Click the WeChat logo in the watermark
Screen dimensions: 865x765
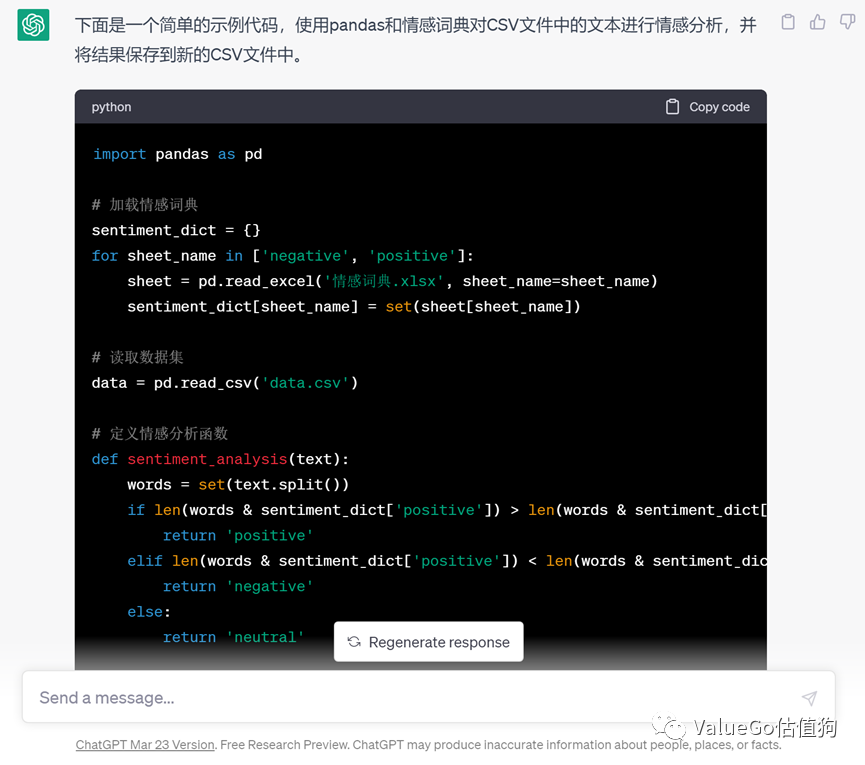pyautogui.click(x=665, y=727)
